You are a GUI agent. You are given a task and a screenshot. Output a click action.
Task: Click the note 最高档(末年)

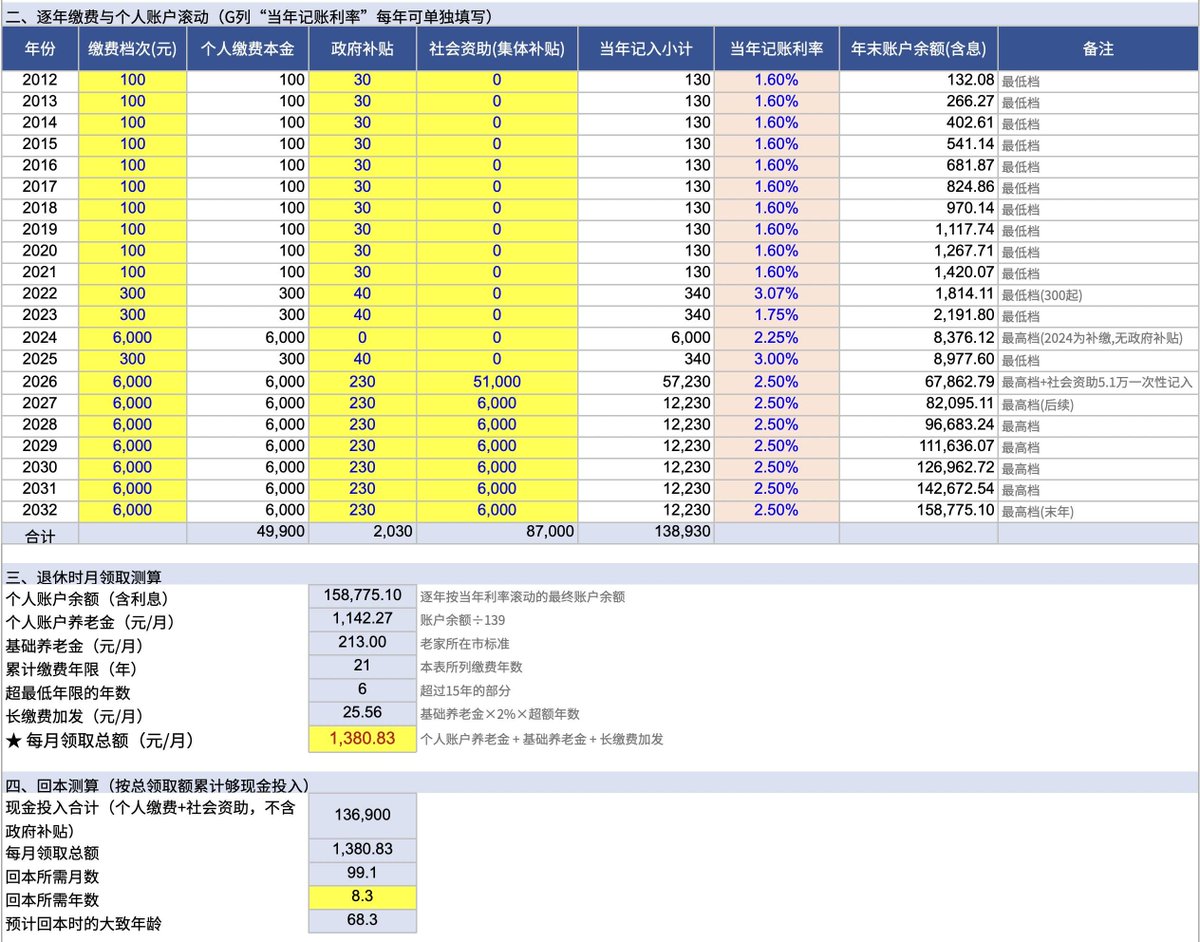pyautogui.click(x=1036, y=510)
